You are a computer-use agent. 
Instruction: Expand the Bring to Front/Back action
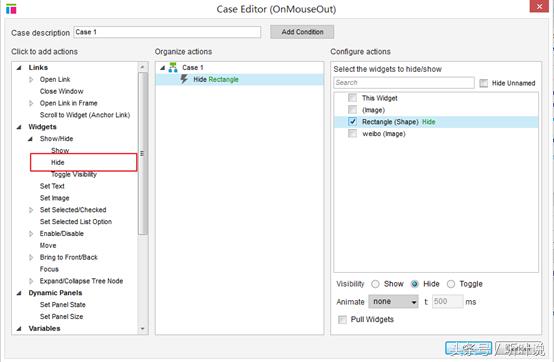(x=31, y=257)
